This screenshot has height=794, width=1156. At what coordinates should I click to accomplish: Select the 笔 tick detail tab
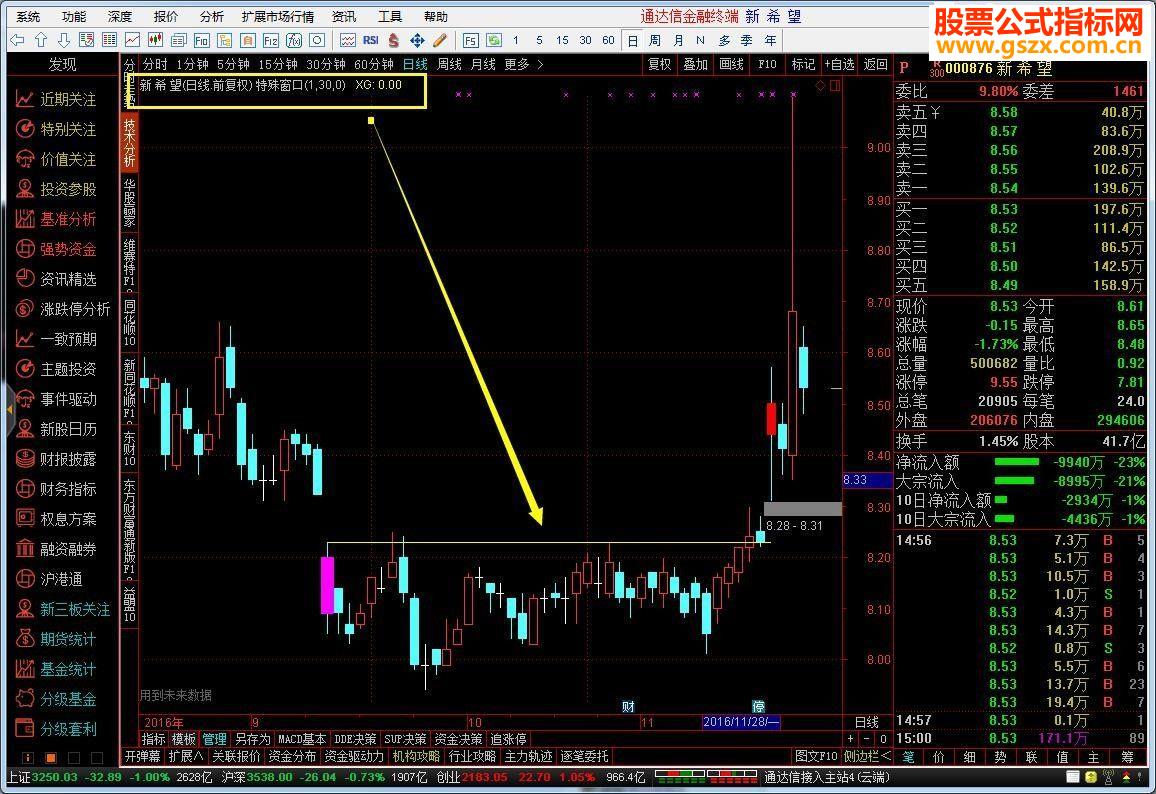(908, 757)
